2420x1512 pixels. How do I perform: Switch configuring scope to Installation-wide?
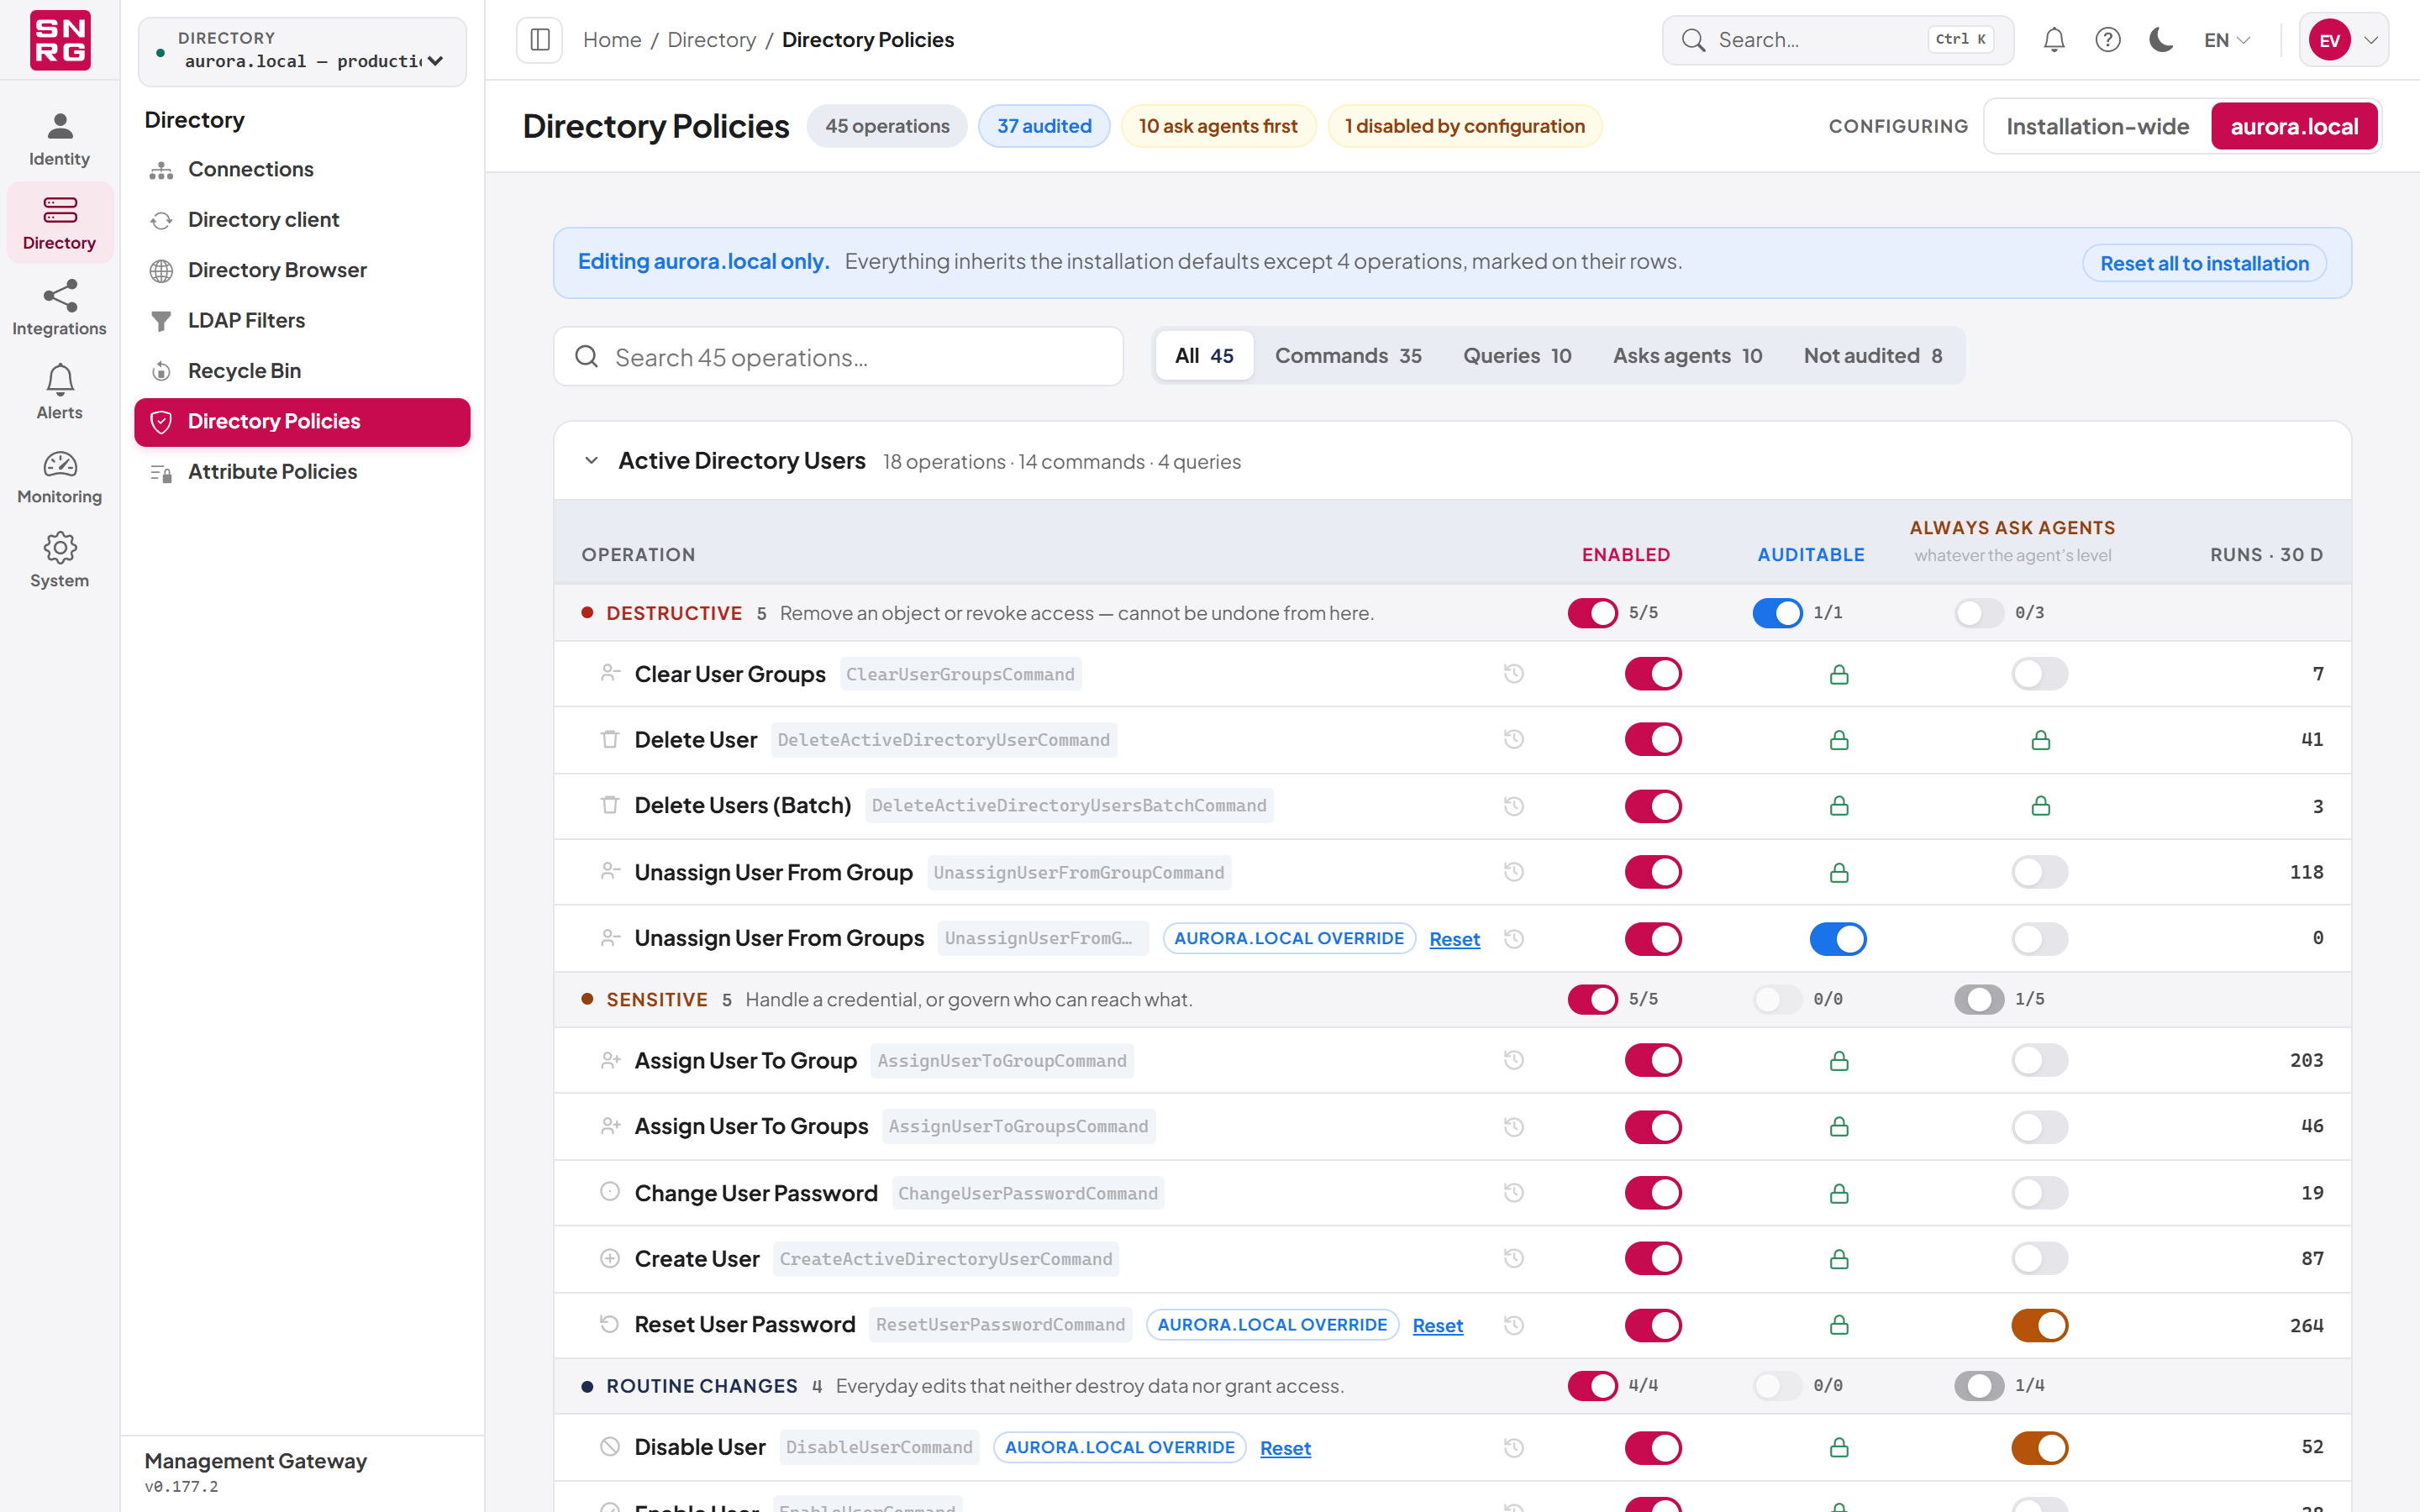coord(2097,127)
